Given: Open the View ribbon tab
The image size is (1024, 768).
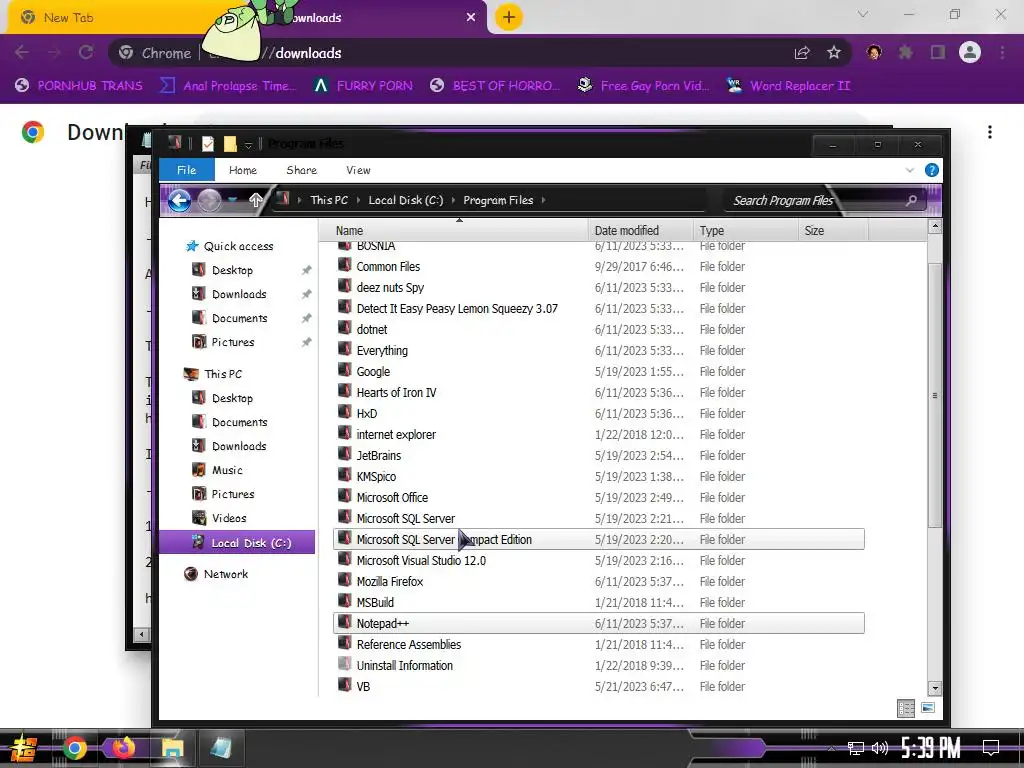Looking at the screenshot, I should [x=358, y=170].
